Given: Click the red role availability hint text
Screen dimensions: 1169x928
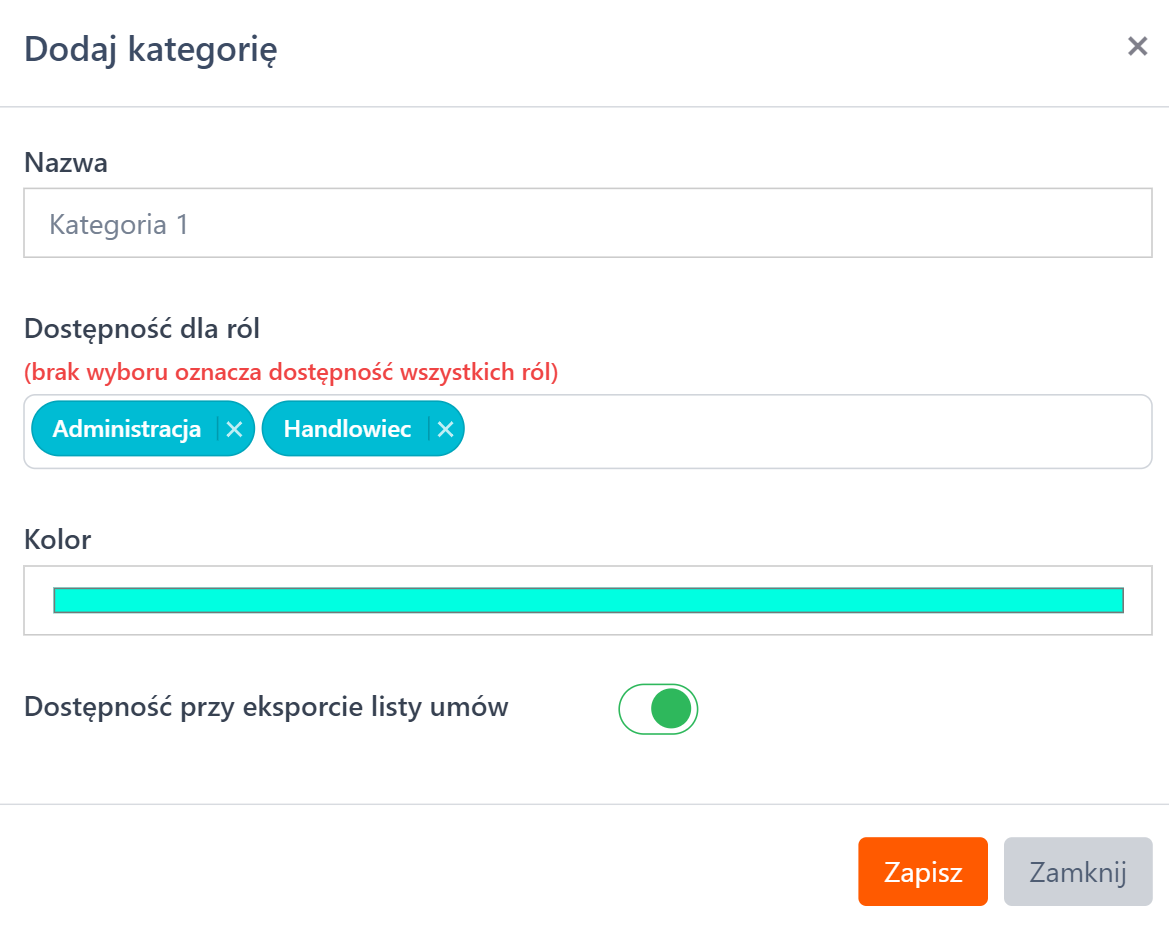Looking at the screenshot, I should point(291,373).
